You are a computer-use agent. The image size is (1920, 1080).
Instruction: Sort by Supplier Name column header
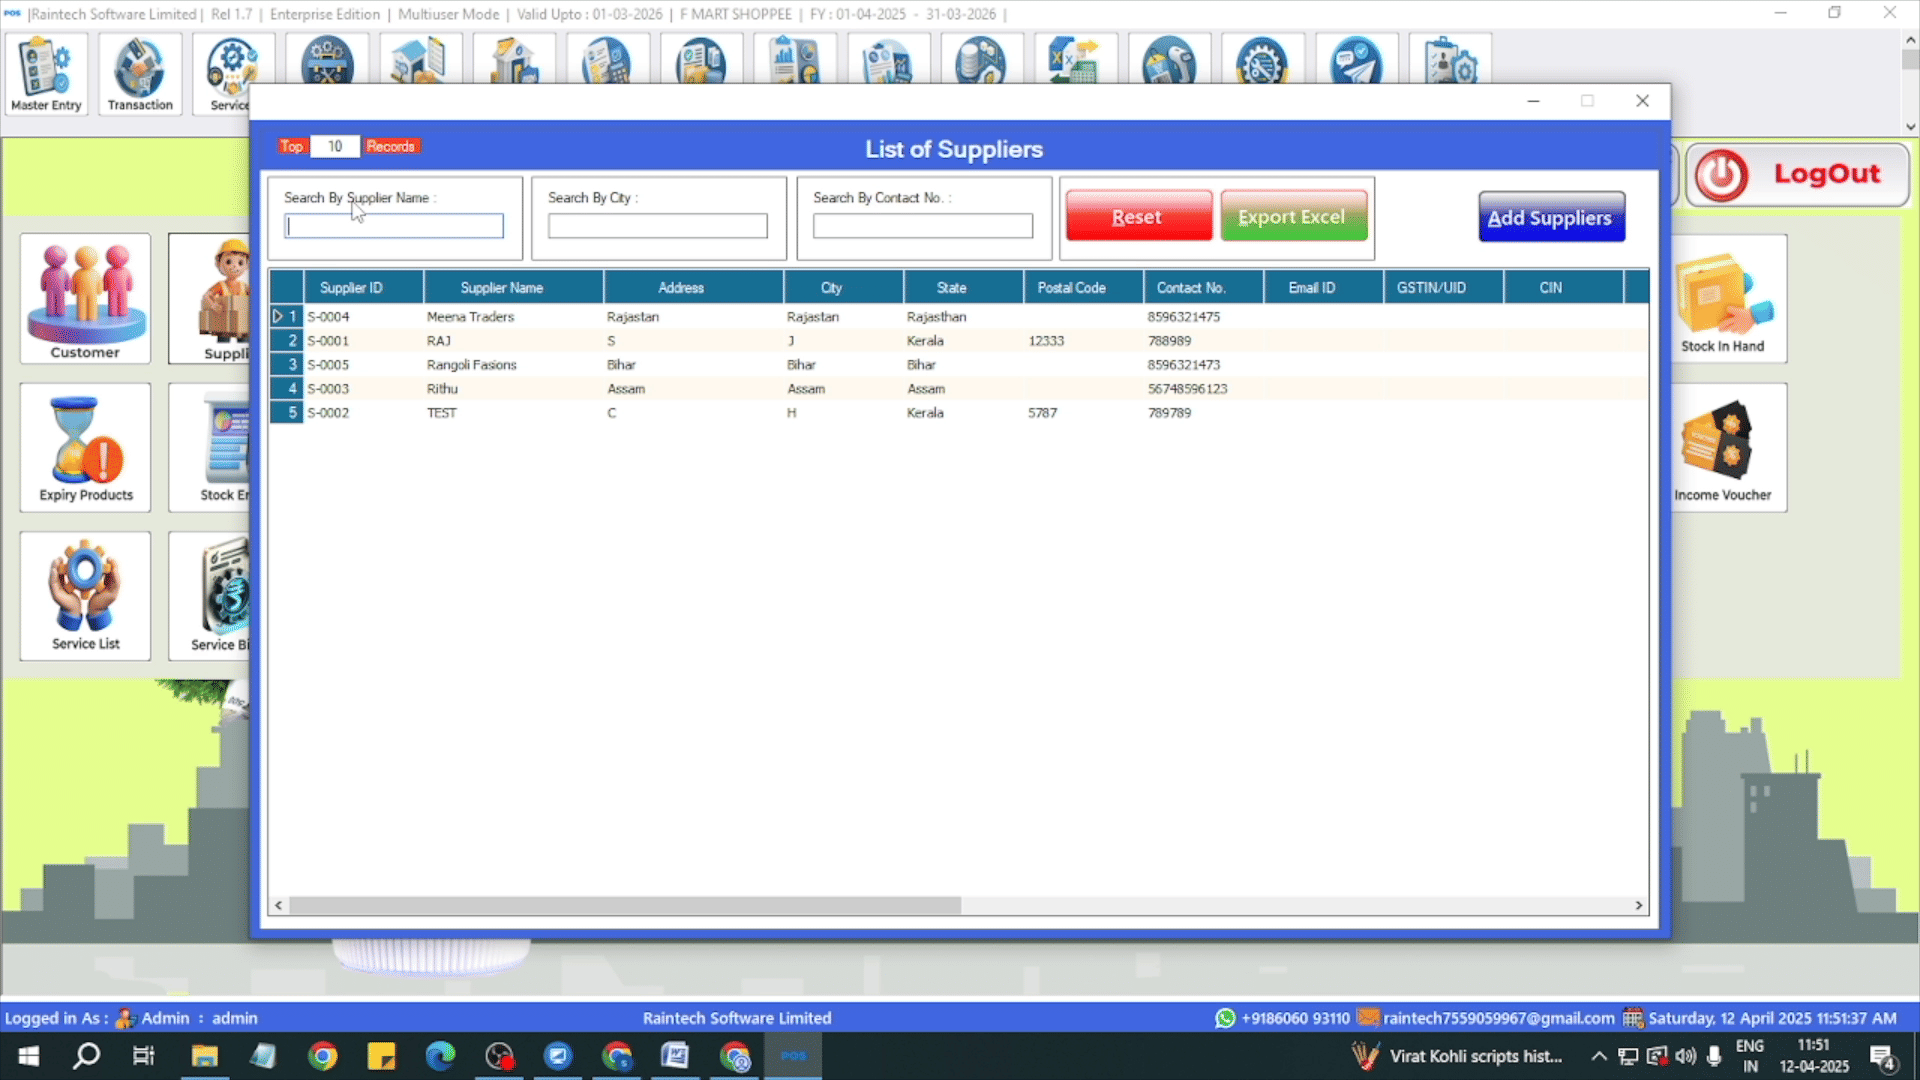tap(502, 287)
